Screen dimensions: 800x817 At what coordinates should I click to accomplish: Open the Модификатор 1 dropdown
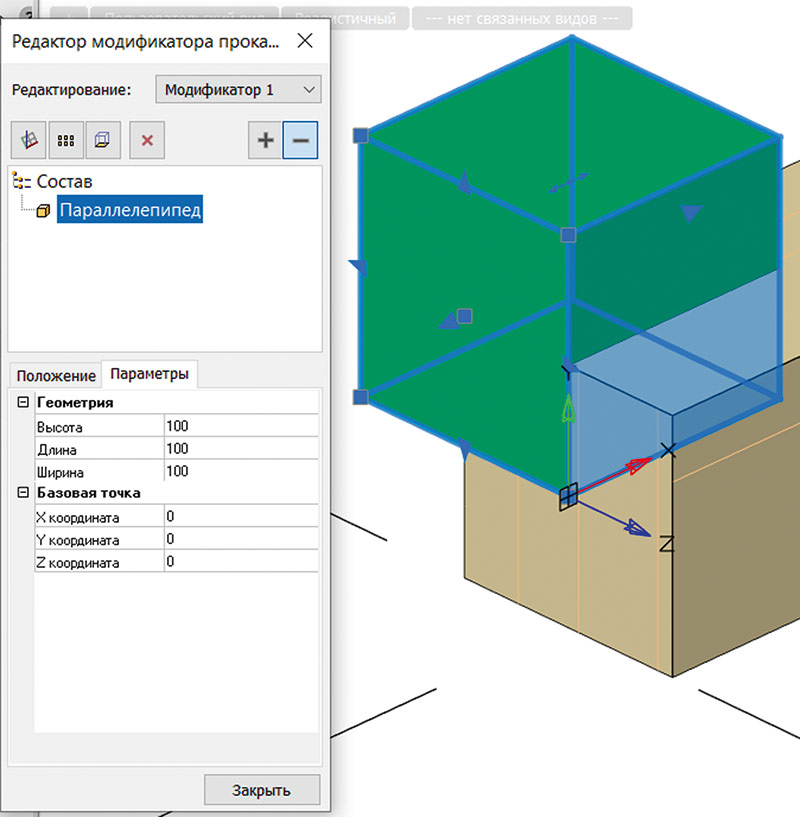point(238,90)
